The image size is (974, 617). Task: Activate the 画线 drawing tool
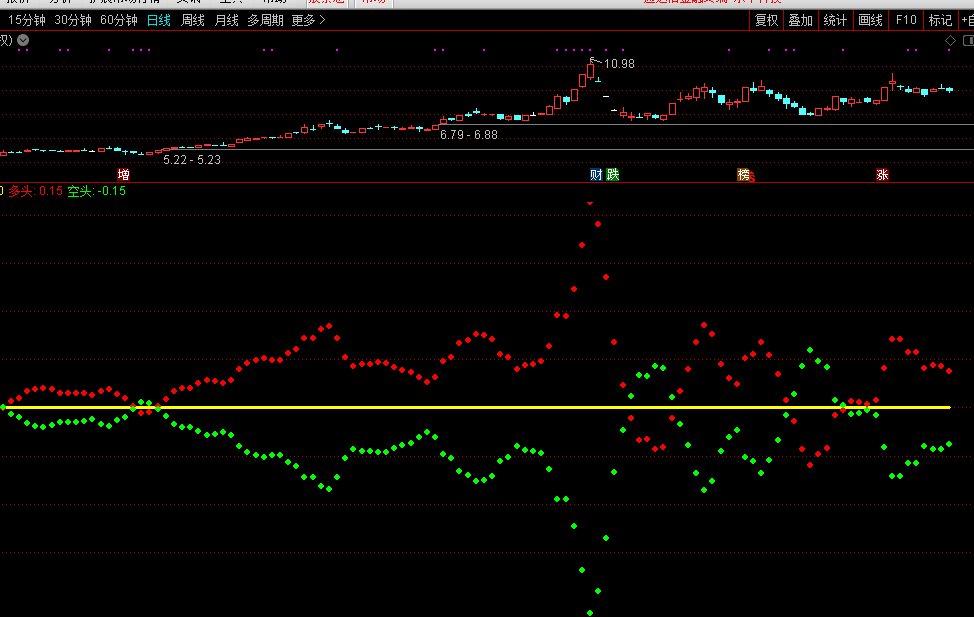[871, 20]
